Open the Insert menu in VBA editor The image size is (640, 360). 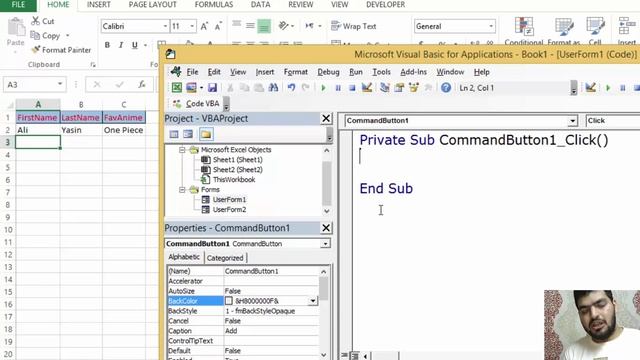264,72
